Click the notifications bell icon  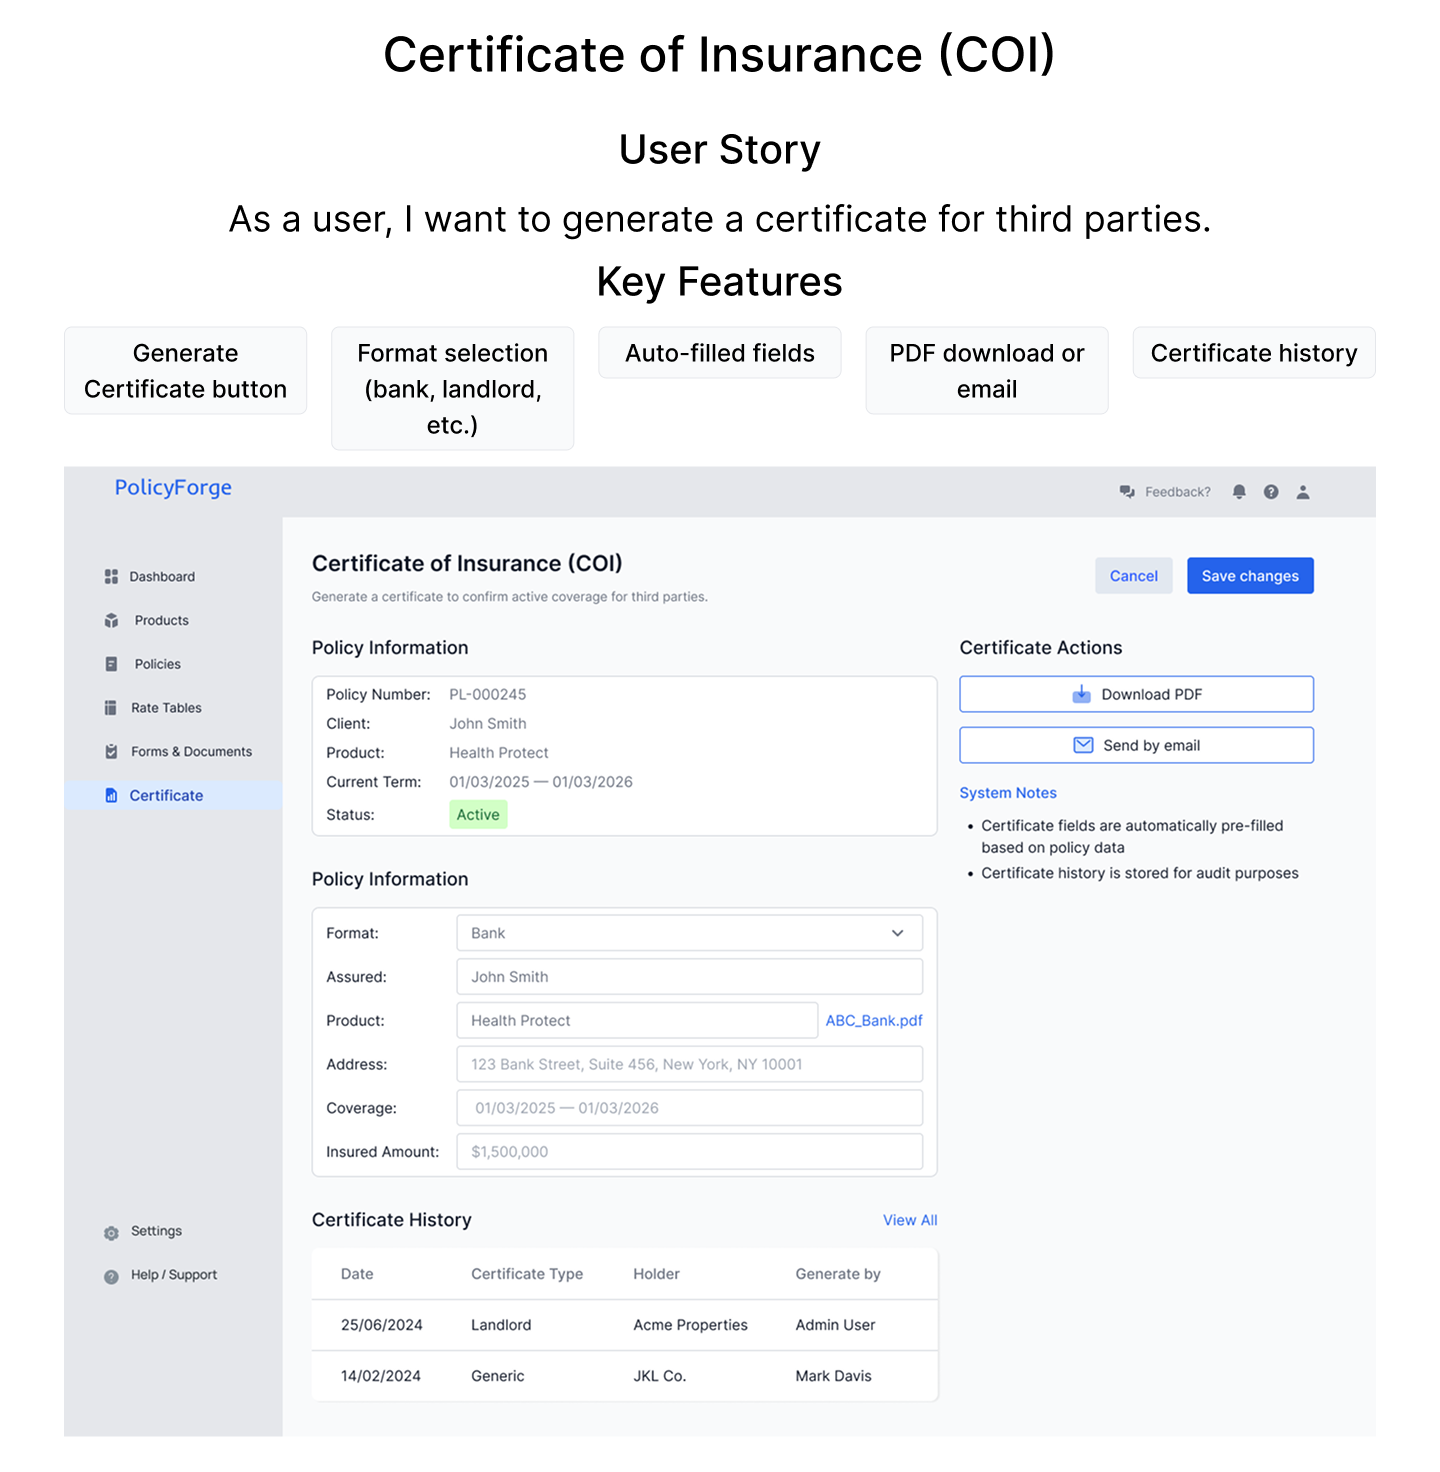tap(1239, 492)
